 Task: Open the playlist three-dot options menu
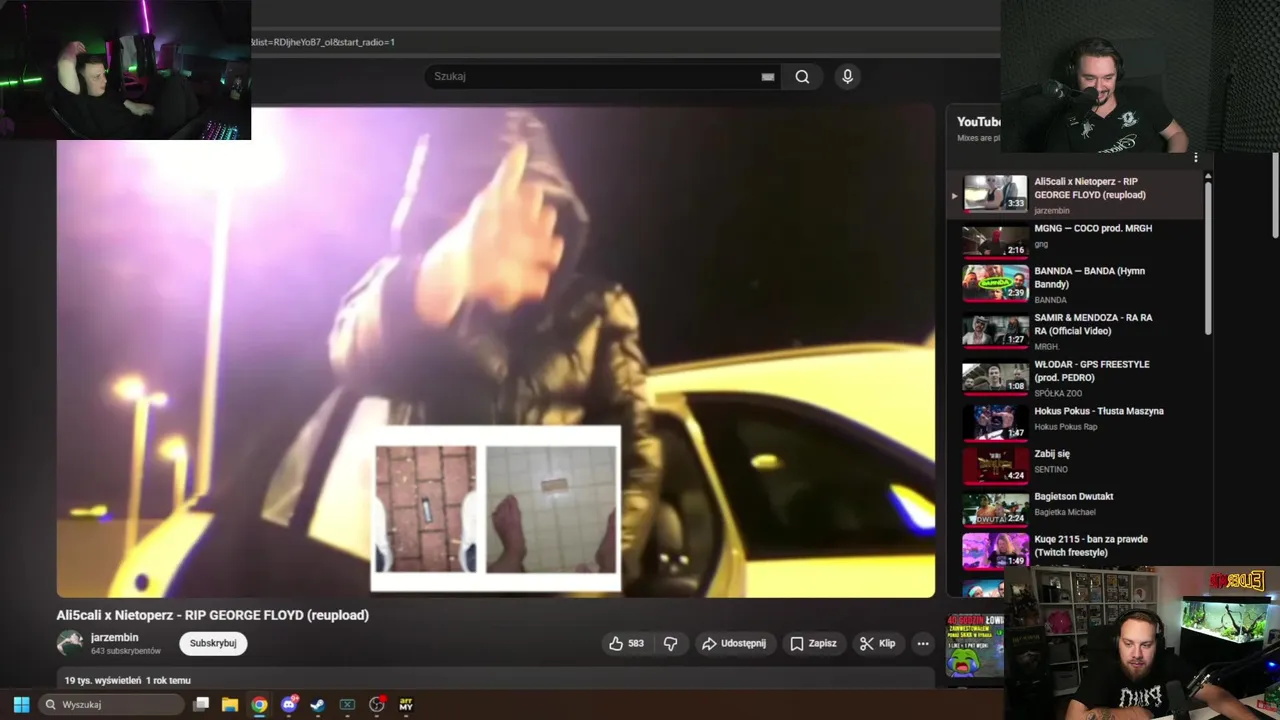tap(1195, 158)
